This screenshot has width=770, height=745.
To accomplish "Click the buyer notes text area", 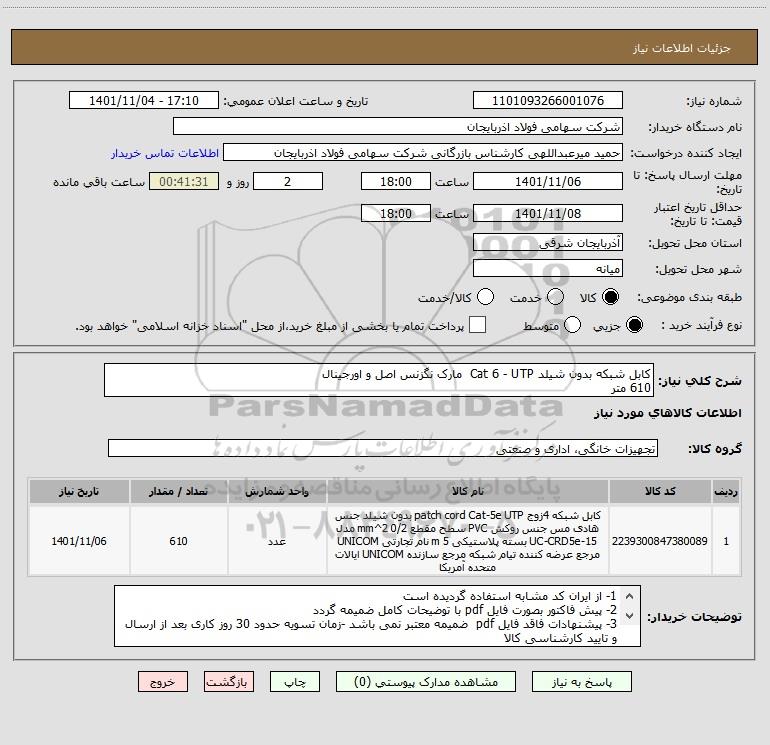I will pos(377,616).
